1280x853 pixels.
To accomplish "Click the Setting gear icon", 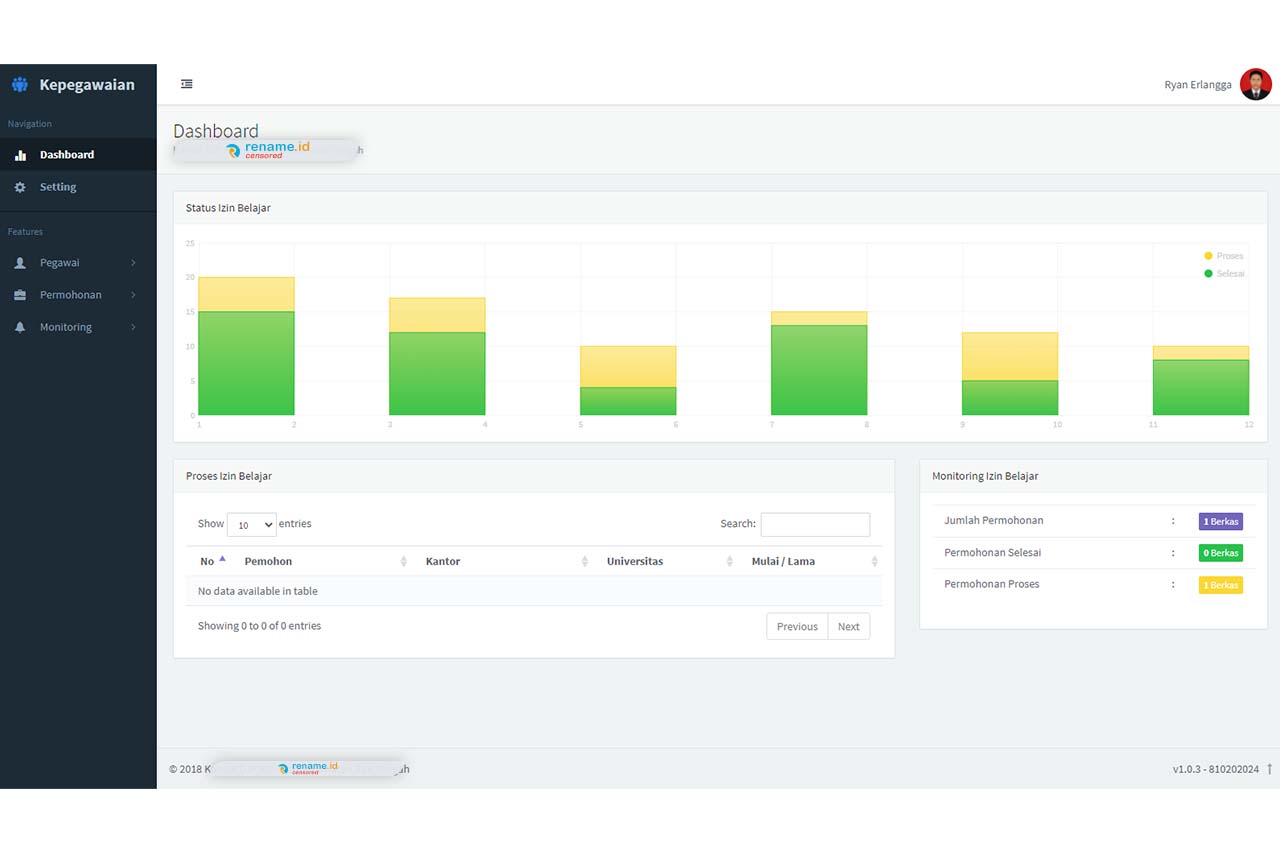I will pos(20,187).
